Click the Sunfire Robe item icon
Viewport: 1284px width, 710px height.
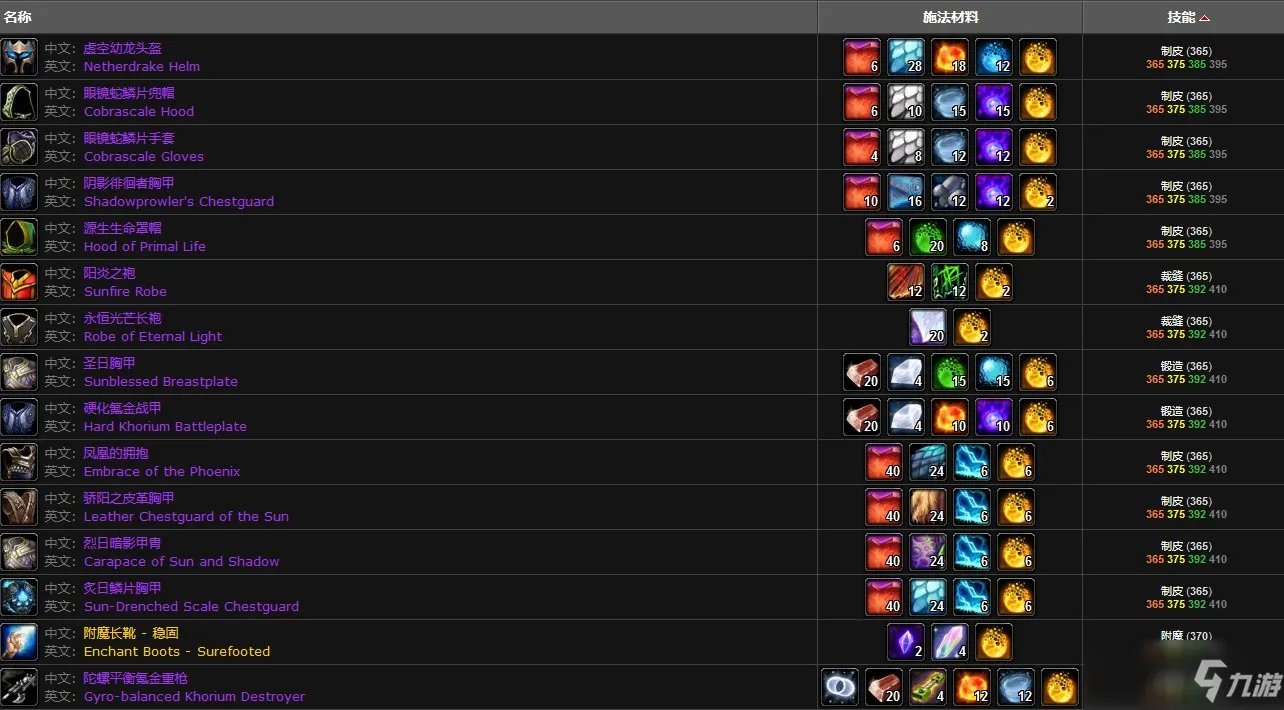(19, 282)
